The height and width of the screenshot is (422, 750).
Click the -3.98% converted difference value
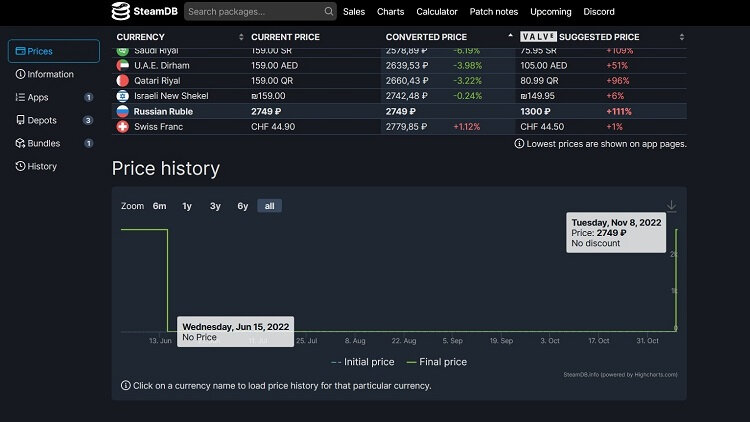[467, 66]
